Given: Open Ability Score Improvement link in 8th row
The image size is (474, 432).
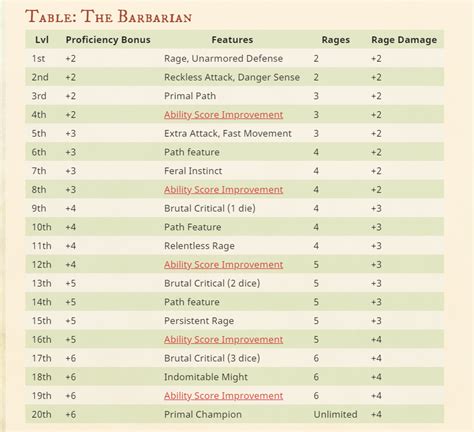Looking at the screenshot, I should [x=223, y=190].
